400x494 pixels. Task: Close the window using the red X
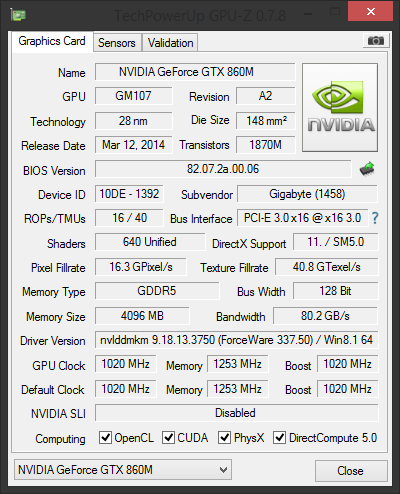[370, 12]
